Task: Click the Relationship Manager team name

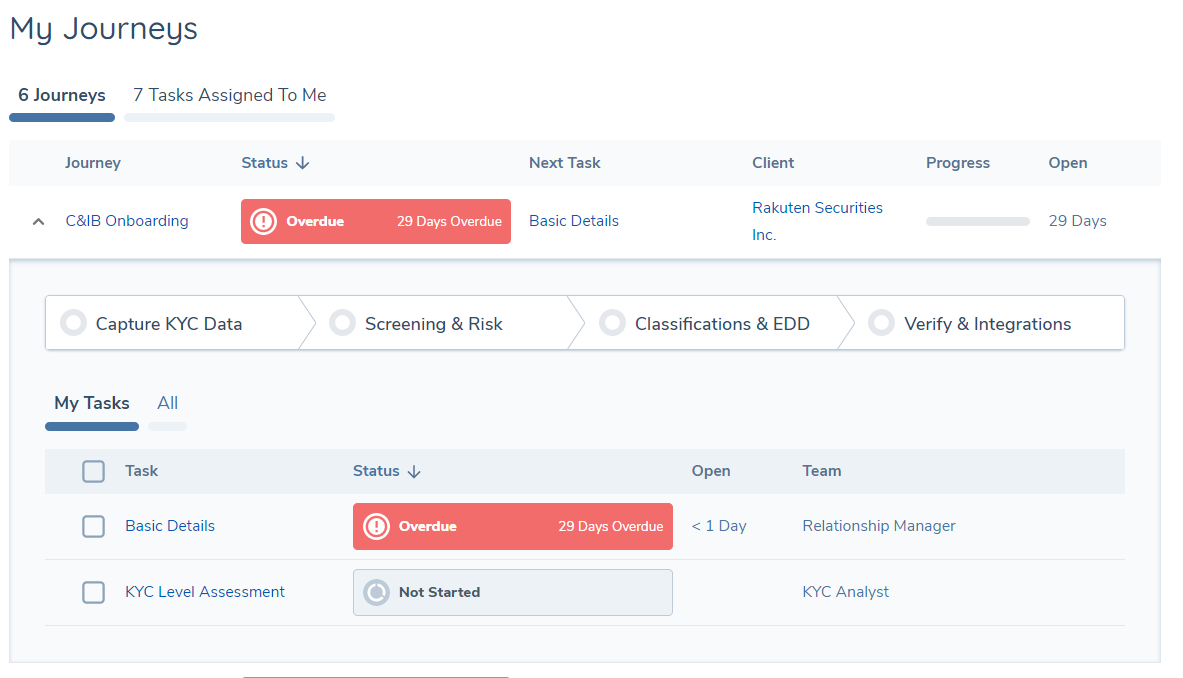Action: pos(878,526)
